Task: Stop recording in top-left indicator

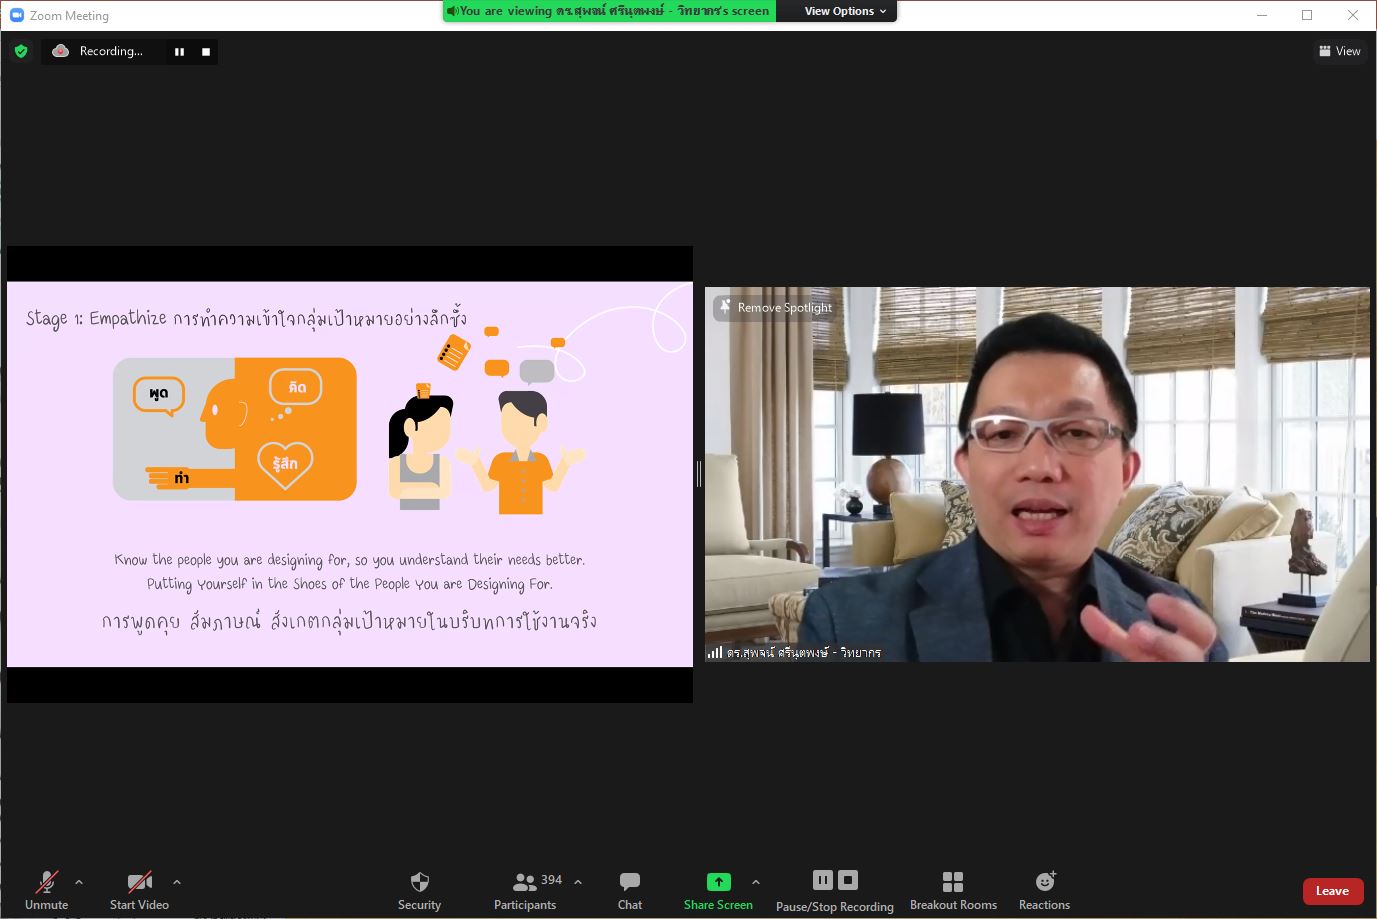Action: click(206, 52)
